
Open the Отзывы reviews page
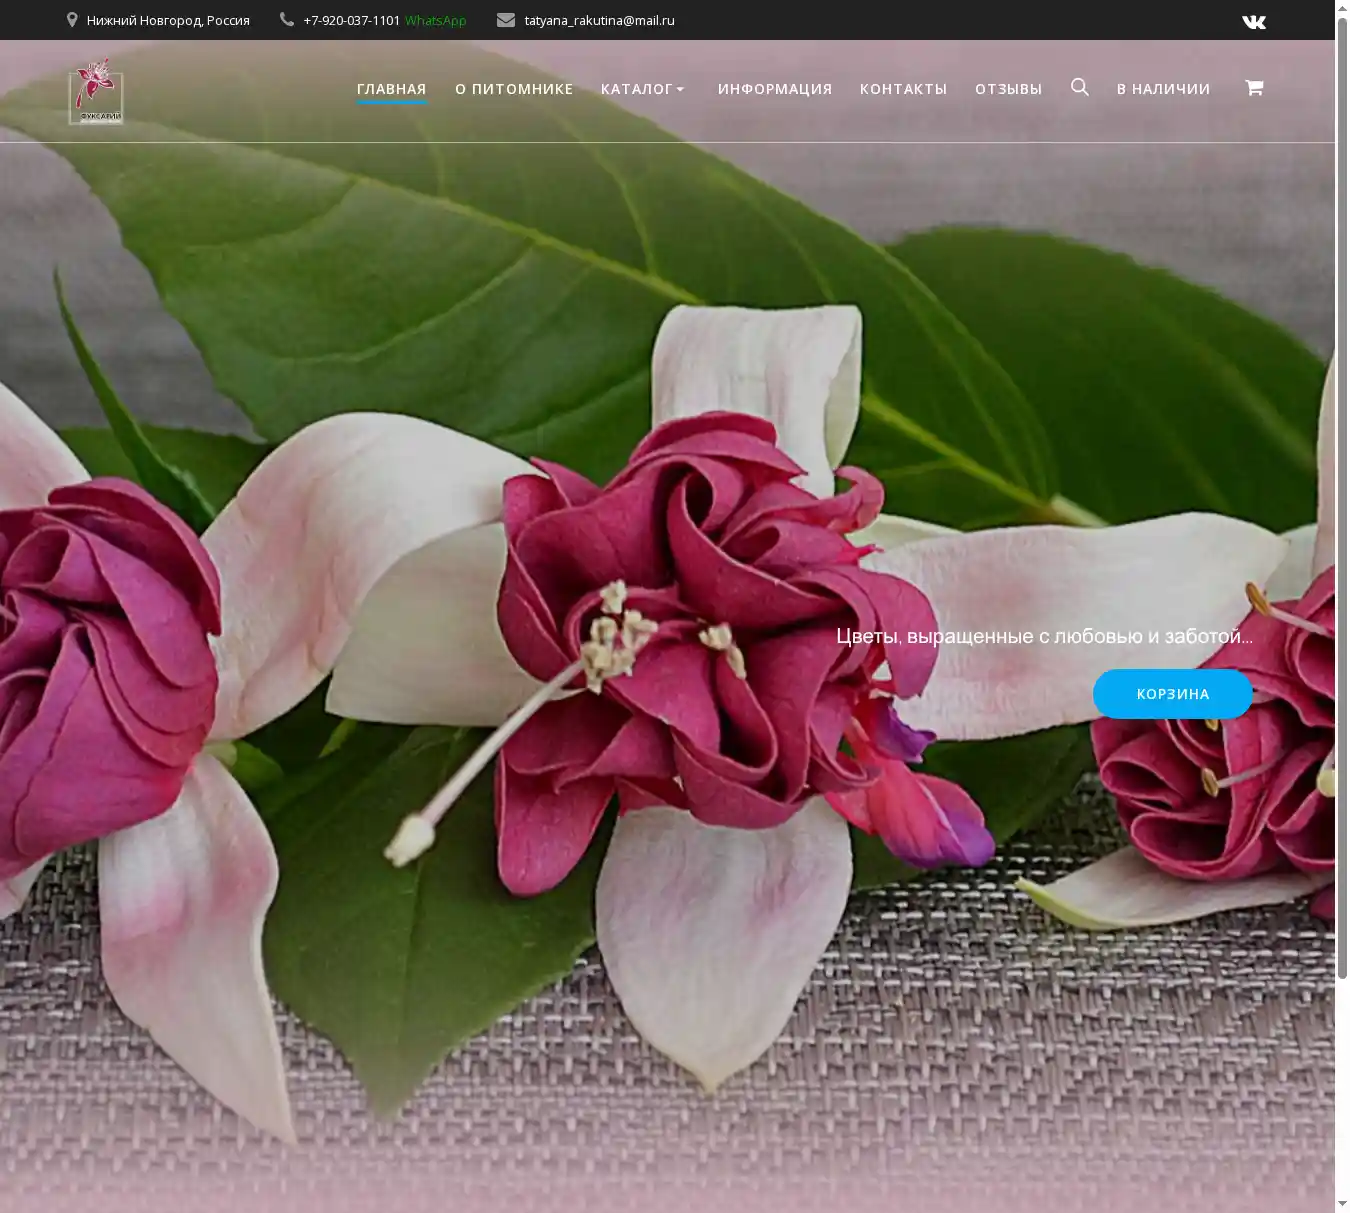[x=1008, y=89]
